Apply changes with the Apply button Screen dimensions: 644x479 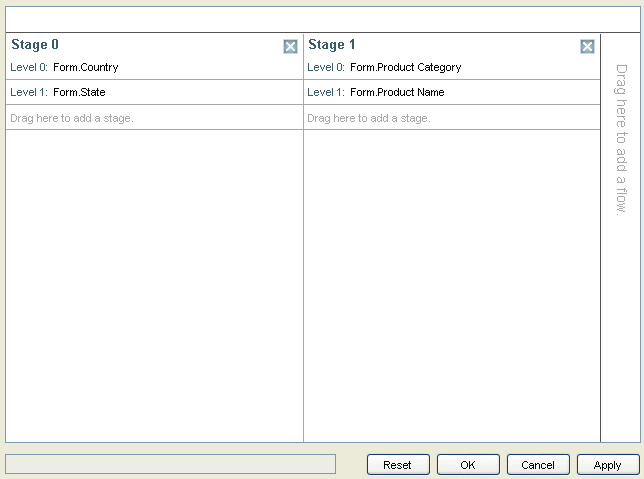608,465
